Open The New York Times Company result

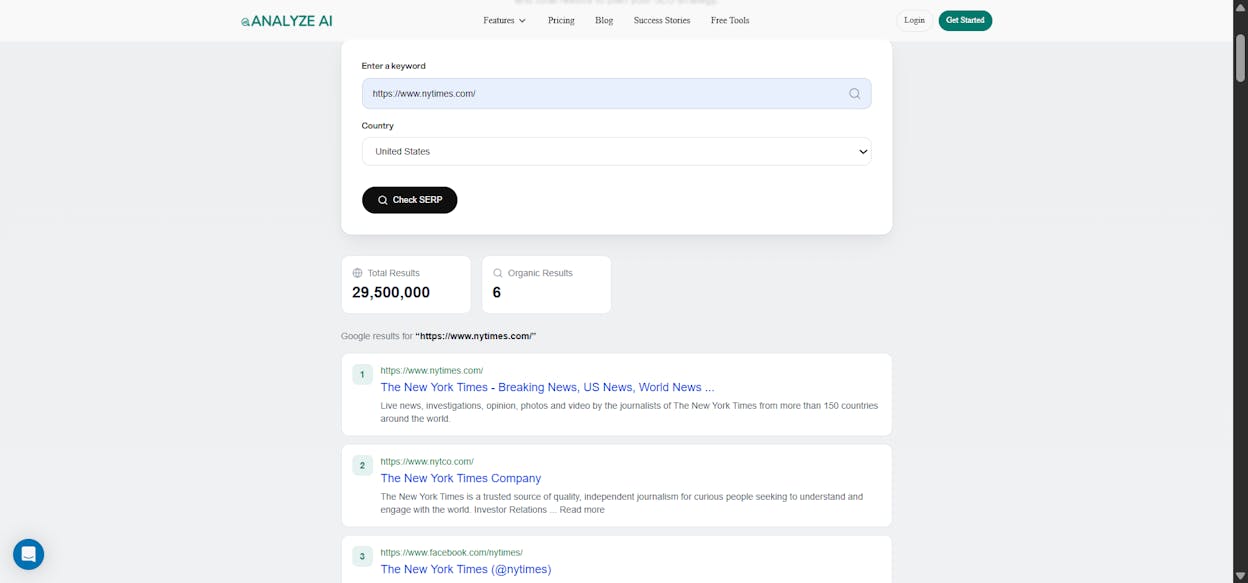pyautogui.click(x=460, y=478)
